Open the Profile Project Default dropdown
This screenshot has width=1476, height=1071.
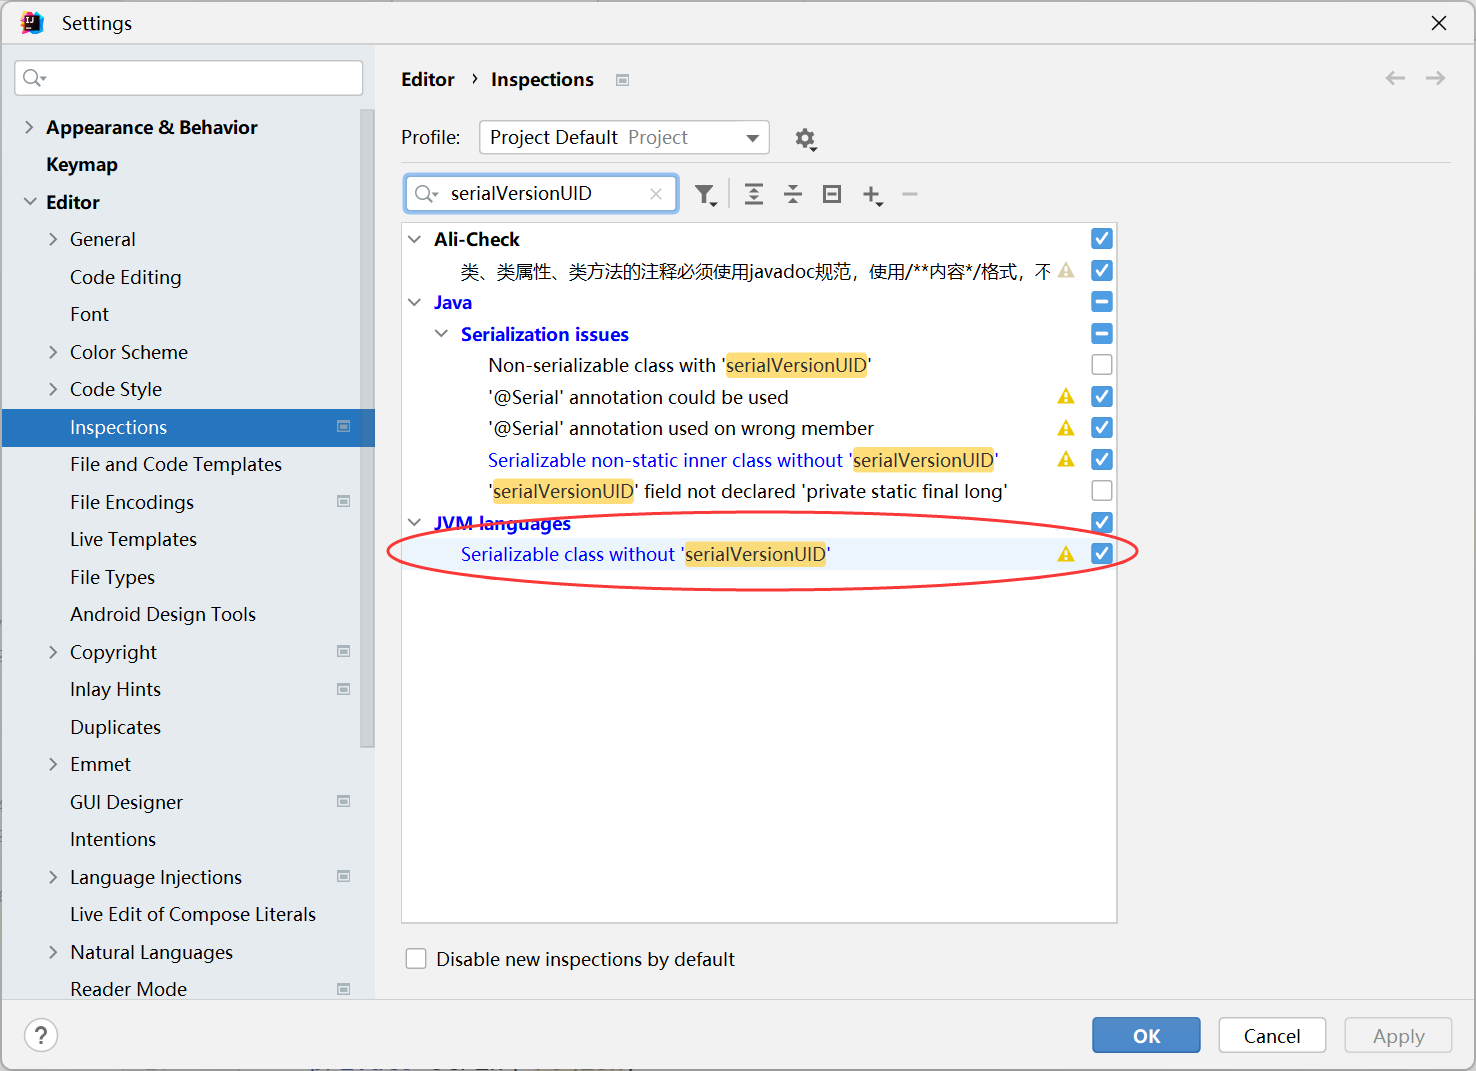point(624,138)
